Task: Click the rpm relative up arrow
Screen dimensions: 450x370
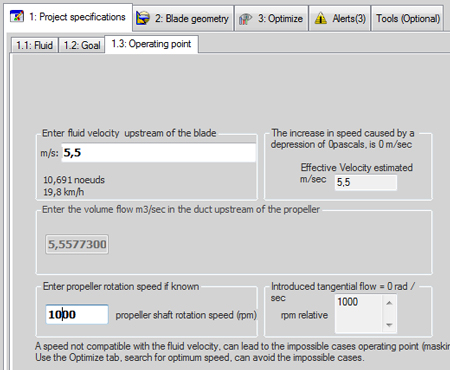Action: (389, 303)
